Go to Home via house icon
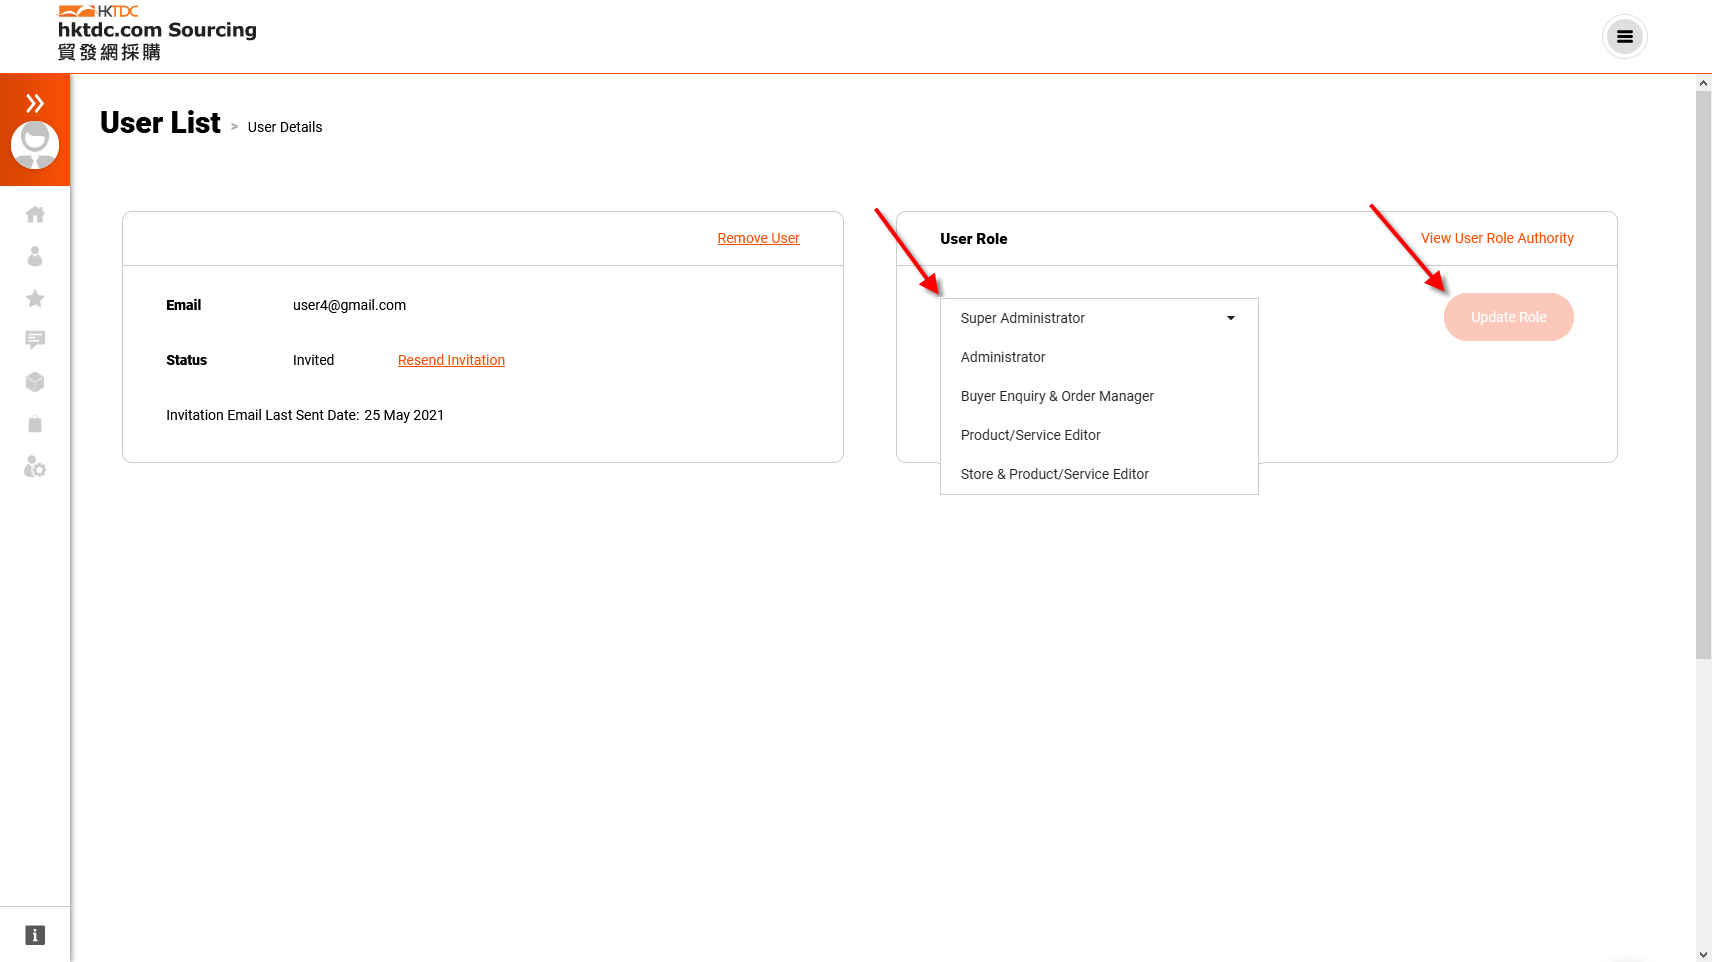 [35, 214]
